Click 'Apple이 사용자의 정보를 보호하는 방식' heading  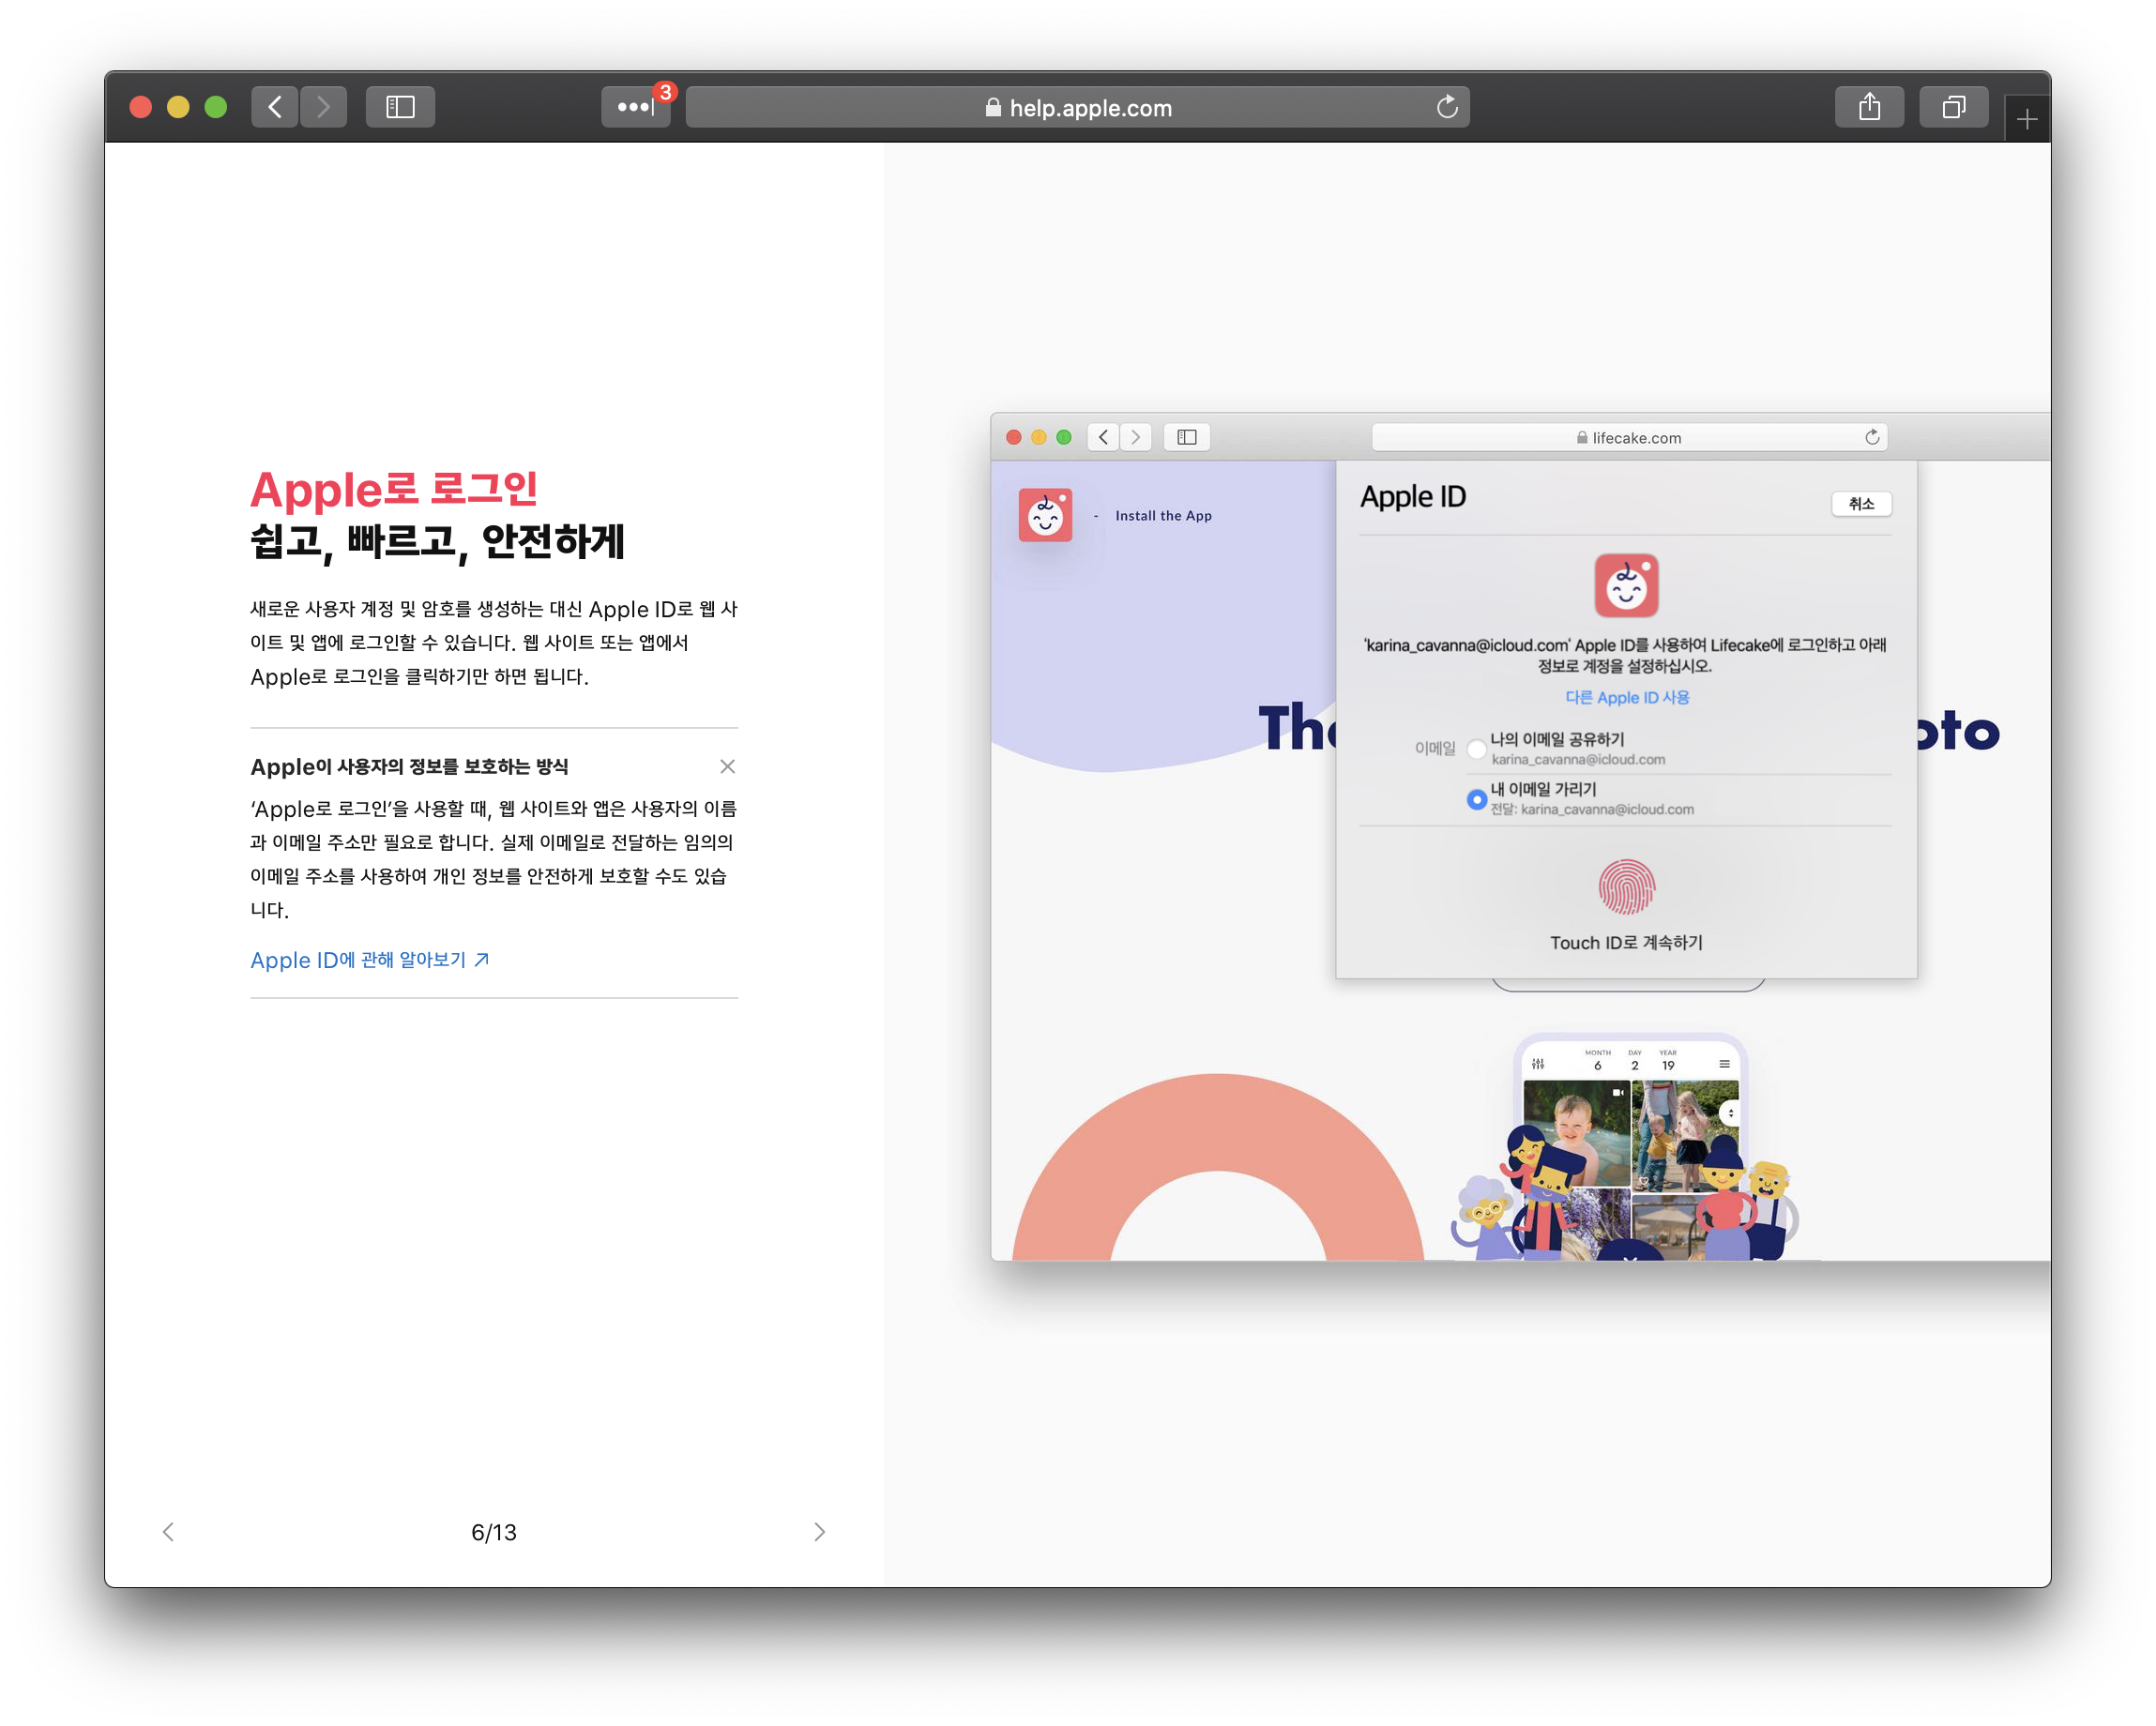click(x=409, y=766)
